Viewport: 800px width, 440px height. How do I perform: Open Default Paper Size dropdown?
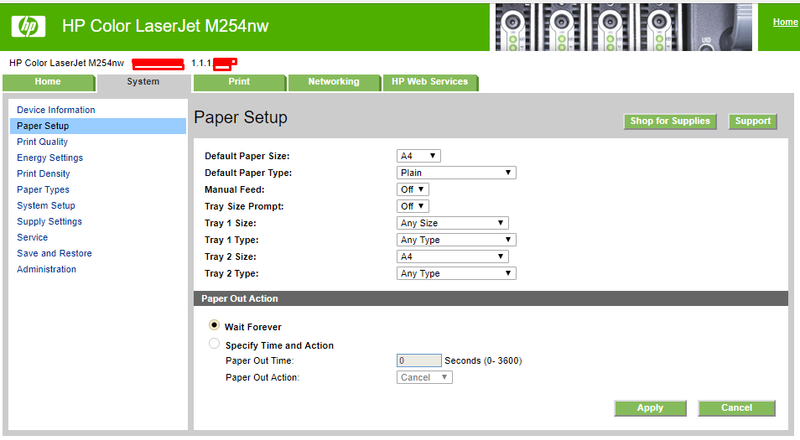click(418, 156)
